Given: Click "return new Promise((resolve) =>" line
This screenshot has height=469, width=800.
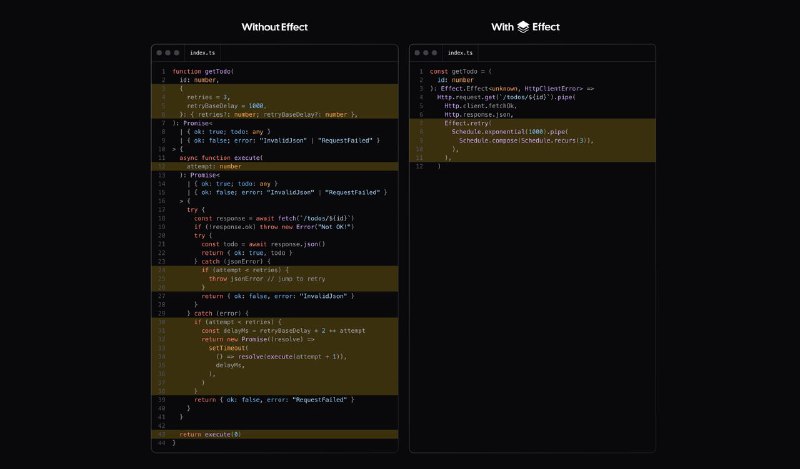Looking at the screenshot, I should pyautogui.click(x=258, y=339).
